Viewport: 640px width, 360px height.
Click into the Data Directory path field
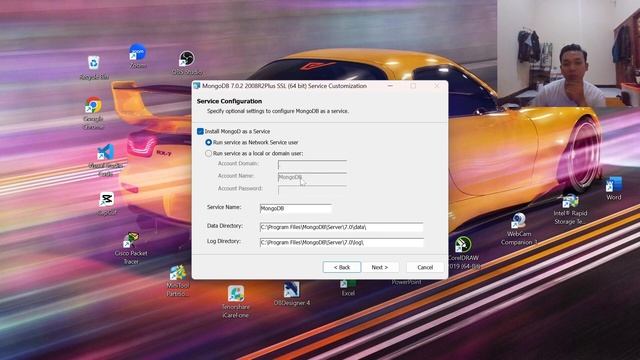(x=342, y=227)
